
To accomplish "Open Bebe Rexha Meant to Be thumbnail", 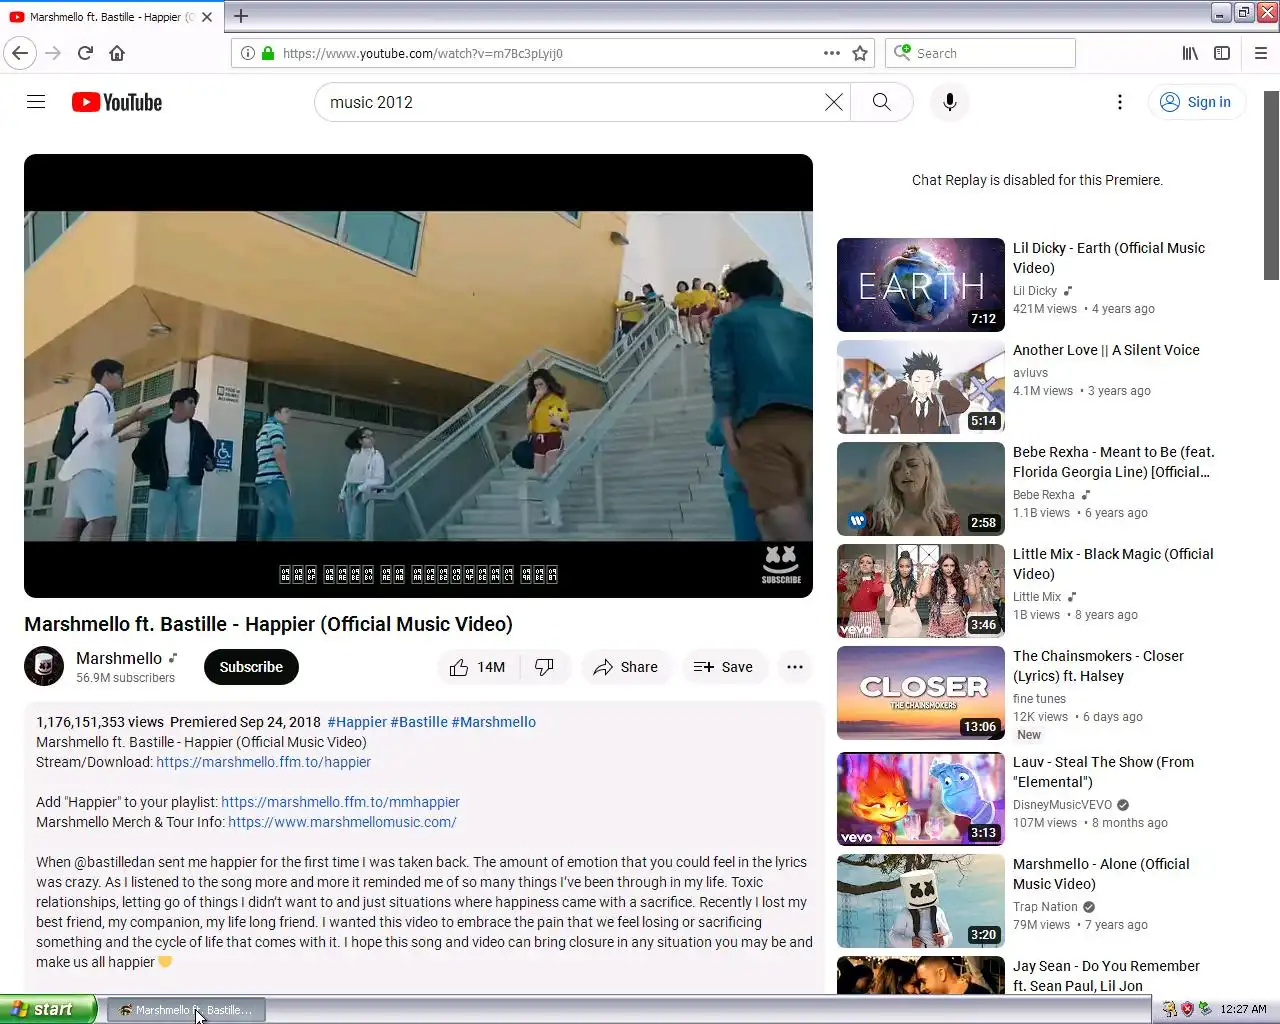I will pyautogui.click(x=921, y=489).
